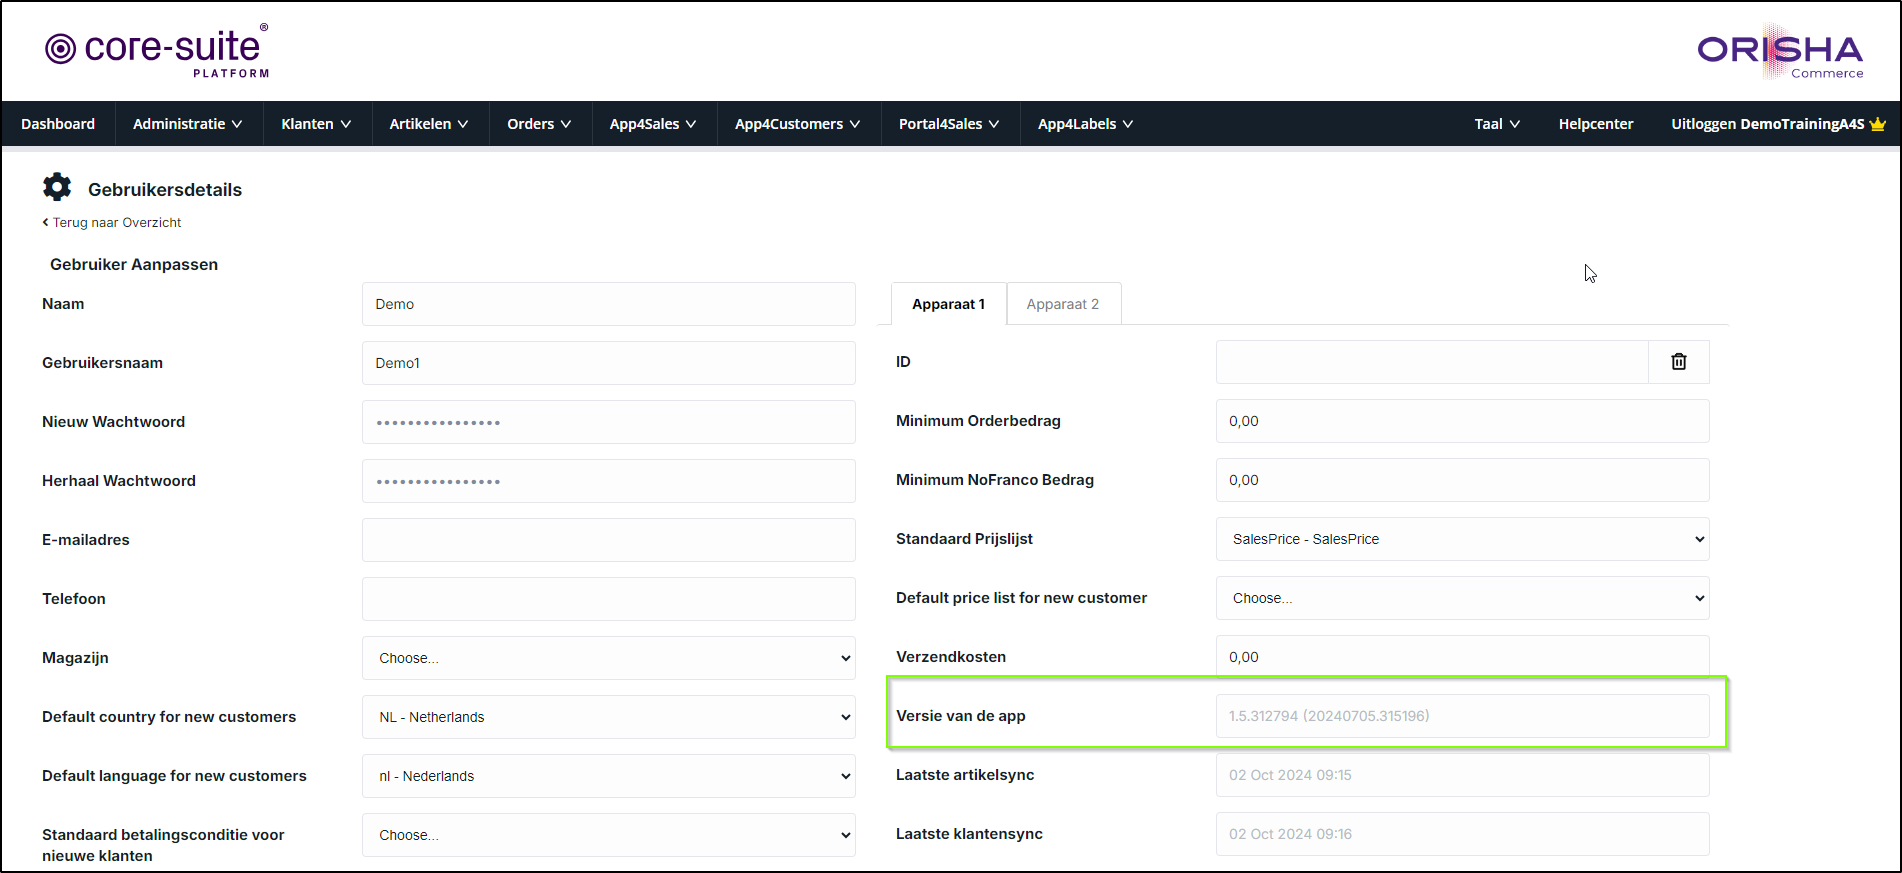Expand the Klanten menu
This screenshot has width=1902, height=873.
(316, 124)
